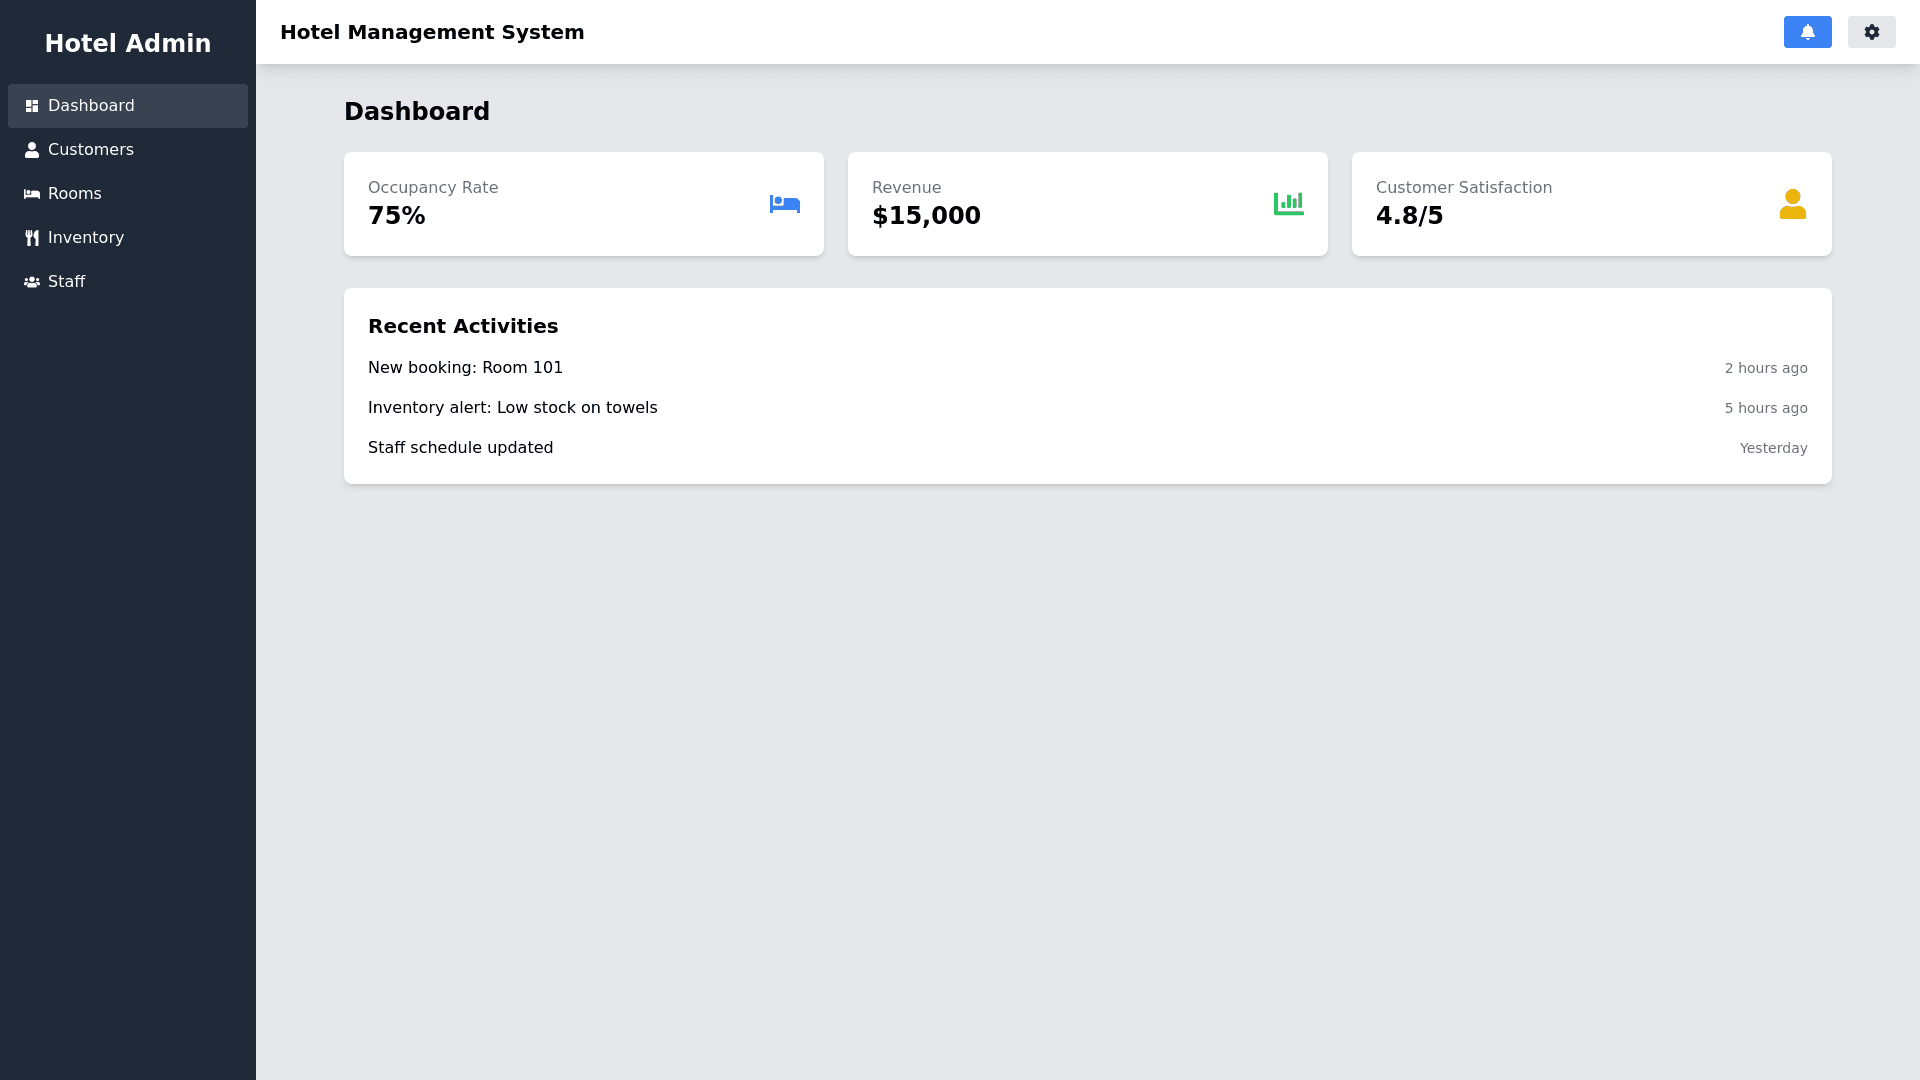Click the Staff group icon in sidebar
This screenshot has height=1080, width=1920.
pos(32,282)
